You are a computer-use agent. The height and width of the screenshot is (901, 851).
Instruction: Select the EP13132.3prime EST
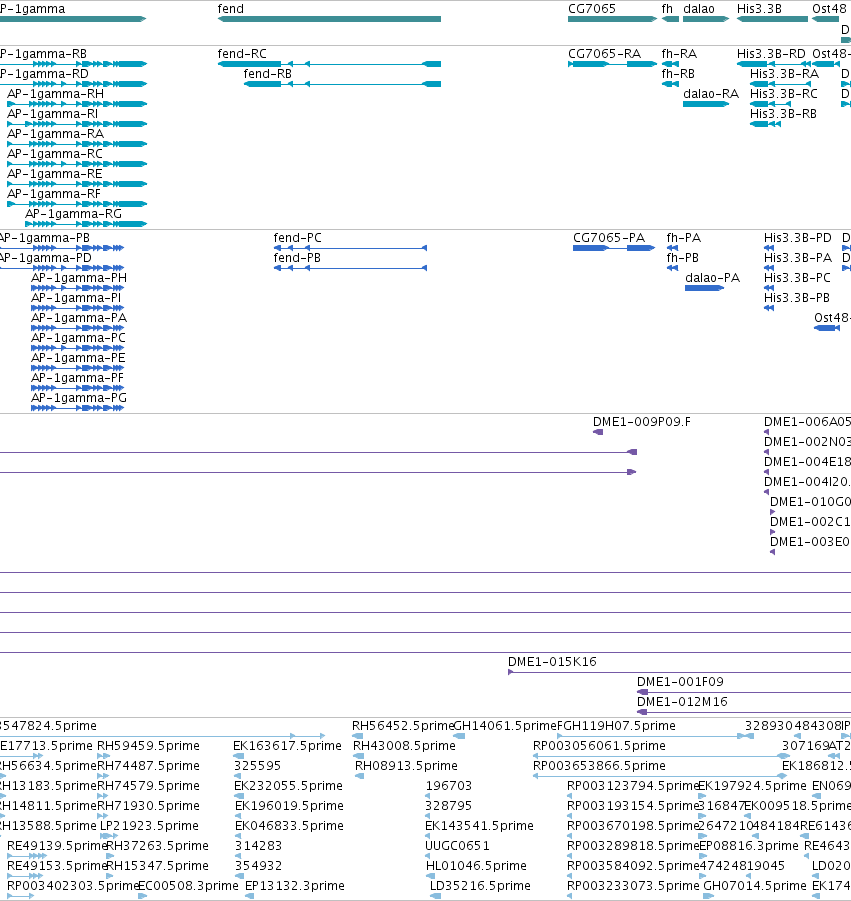pyautogui.click(x=249, y=896)
